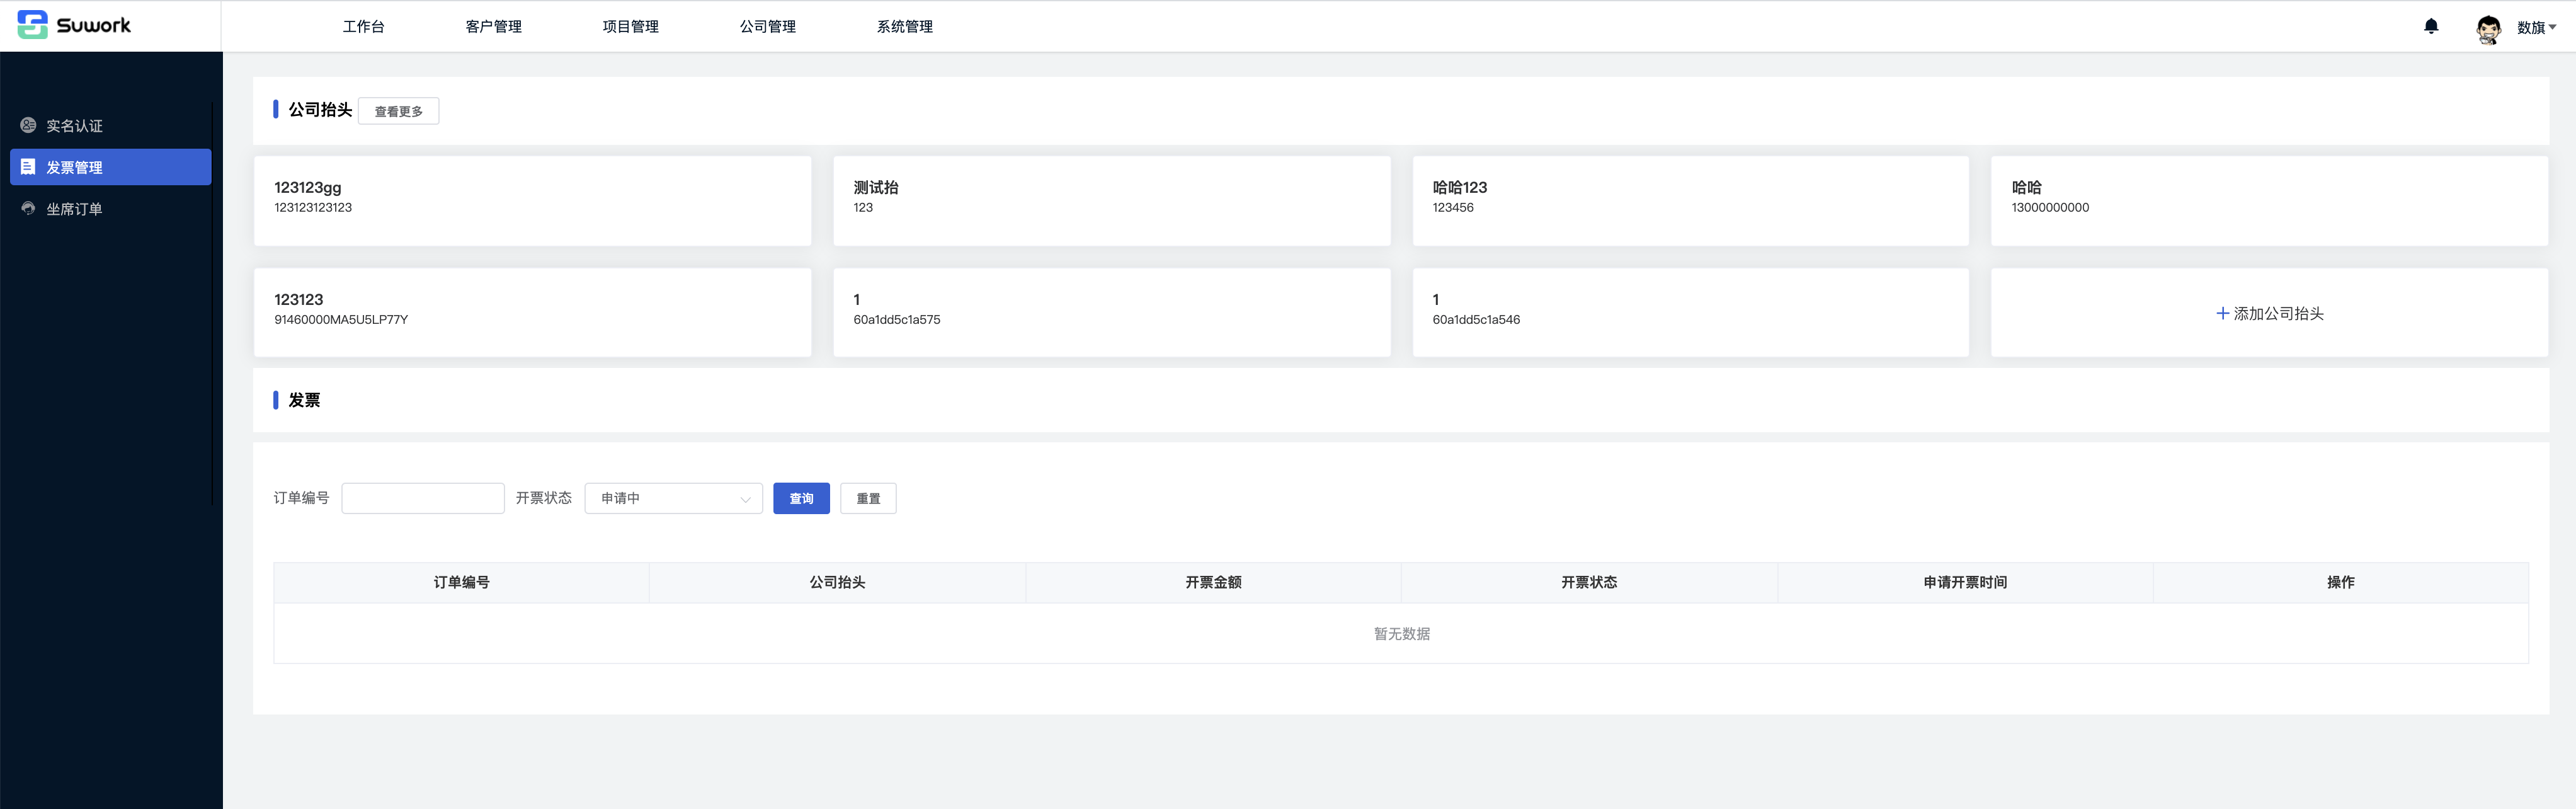
Task: Select the 123123 91460000MA5U5LP77Y card
Action: (532, 312)
